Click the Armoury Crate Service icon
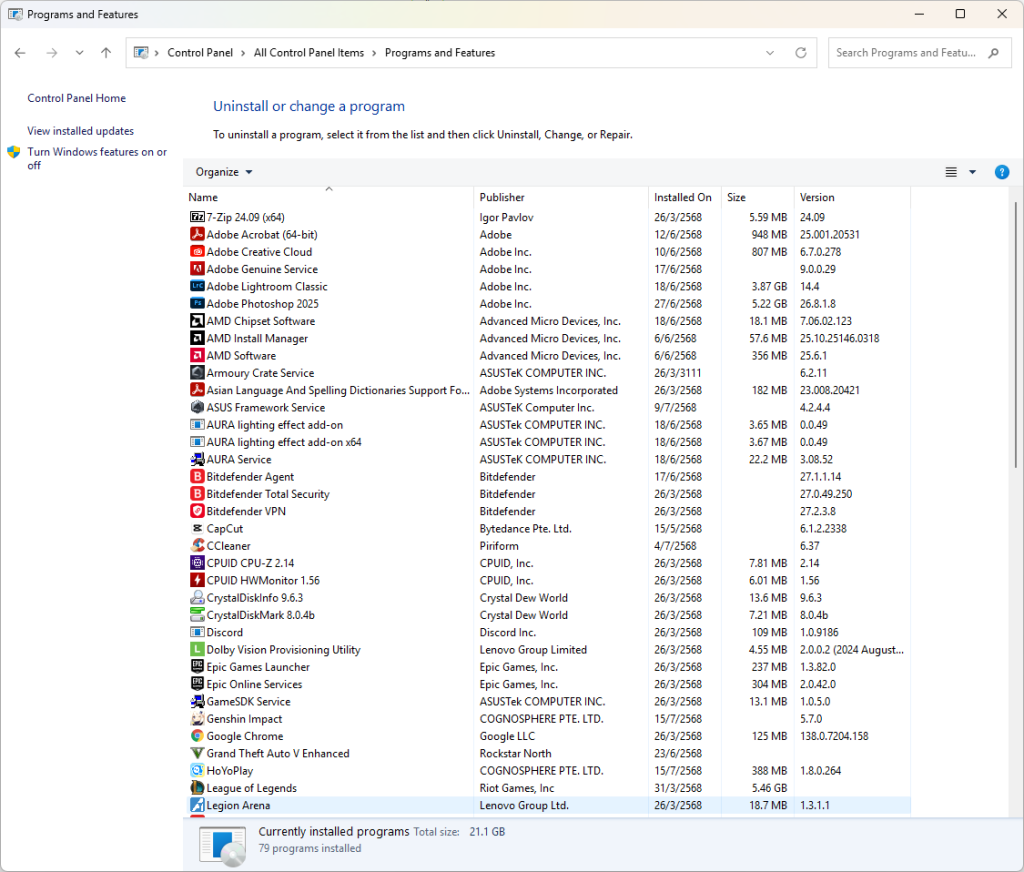The image size is (1024, 872). 197,373
